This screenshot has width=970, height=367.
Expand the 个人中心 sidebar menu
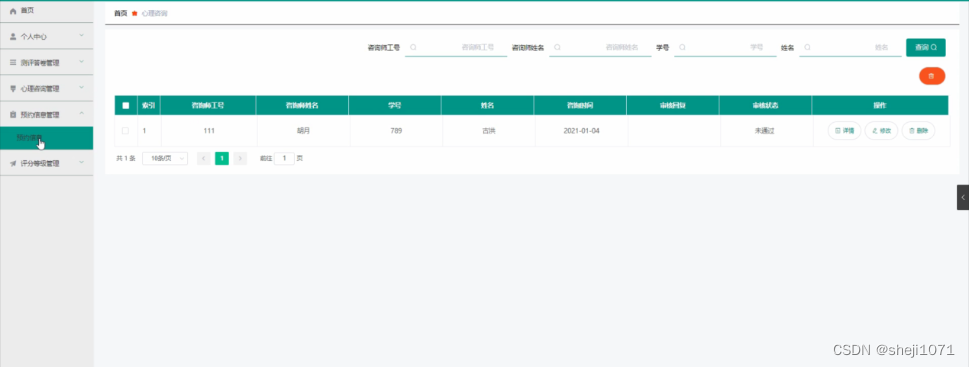[46, 37]
